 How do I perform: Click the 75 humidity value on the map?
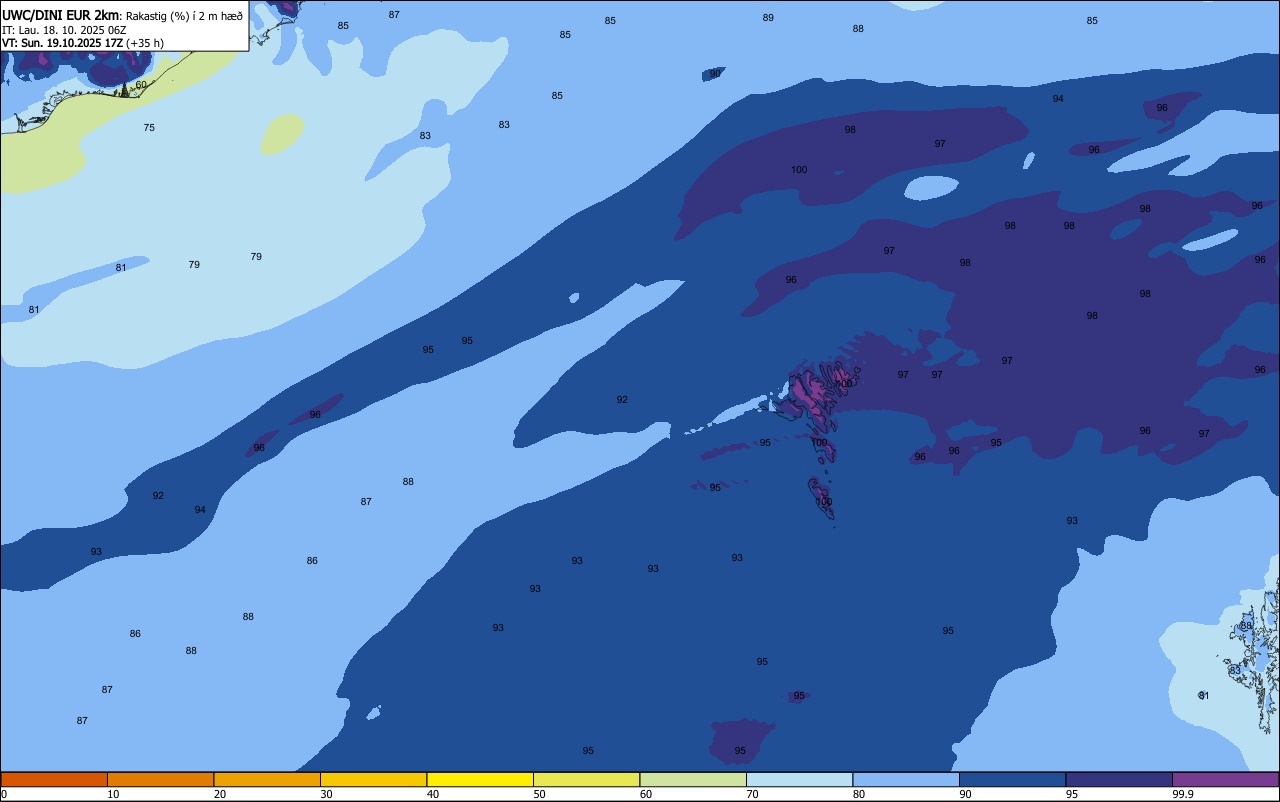coord(149,128)
